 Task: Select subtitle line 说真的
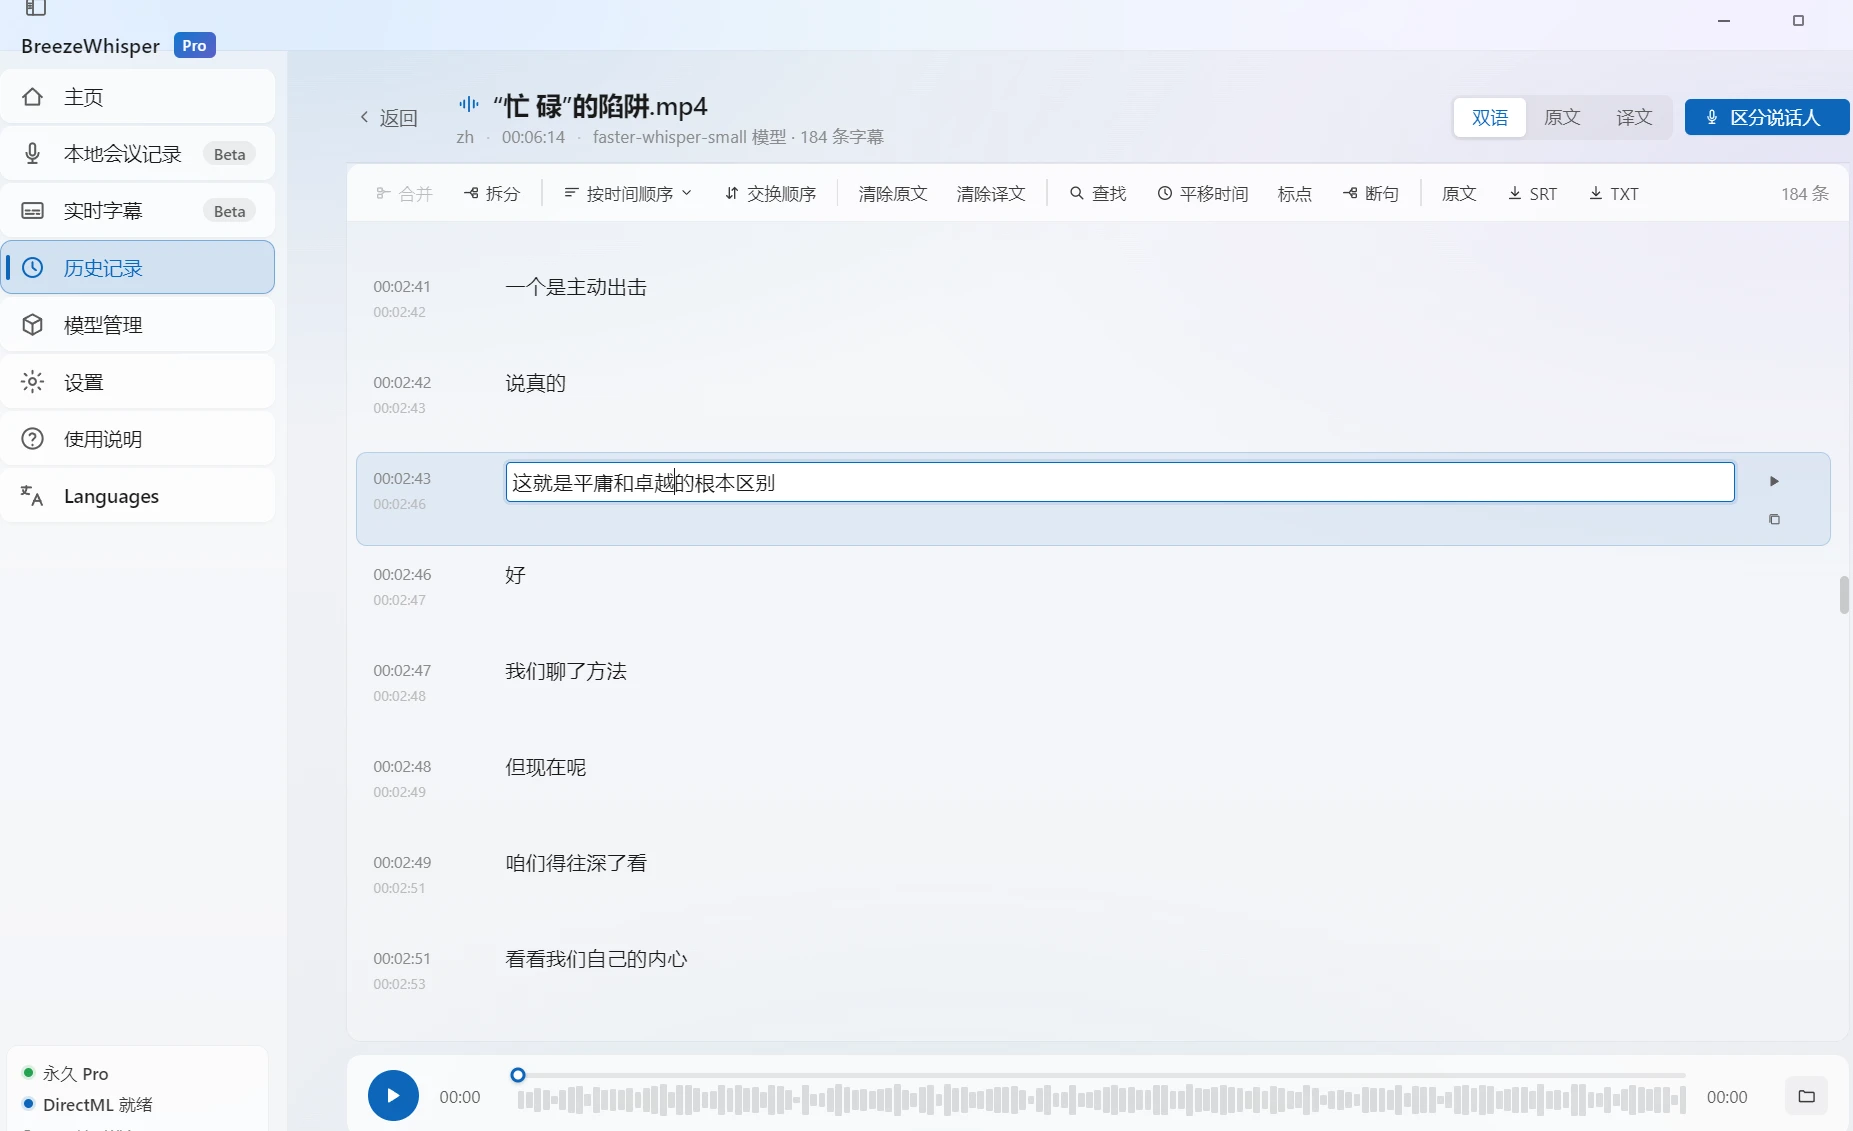[x=535, y=383]
